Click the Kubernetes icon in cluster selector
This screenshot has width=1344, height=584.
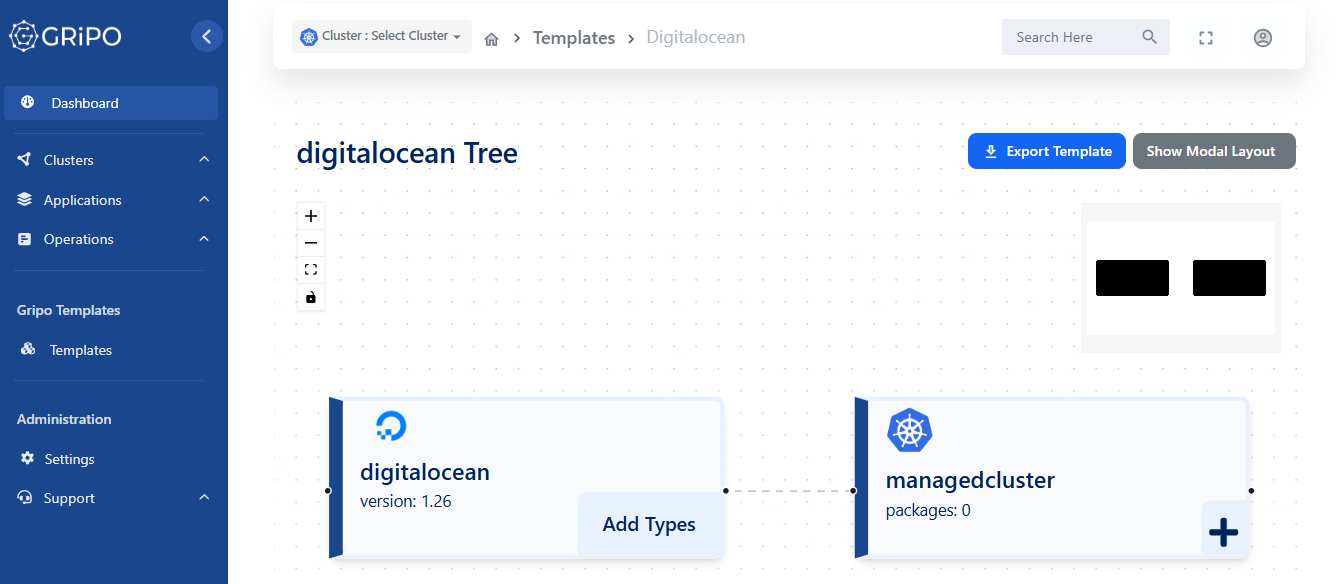pos(308,37)
